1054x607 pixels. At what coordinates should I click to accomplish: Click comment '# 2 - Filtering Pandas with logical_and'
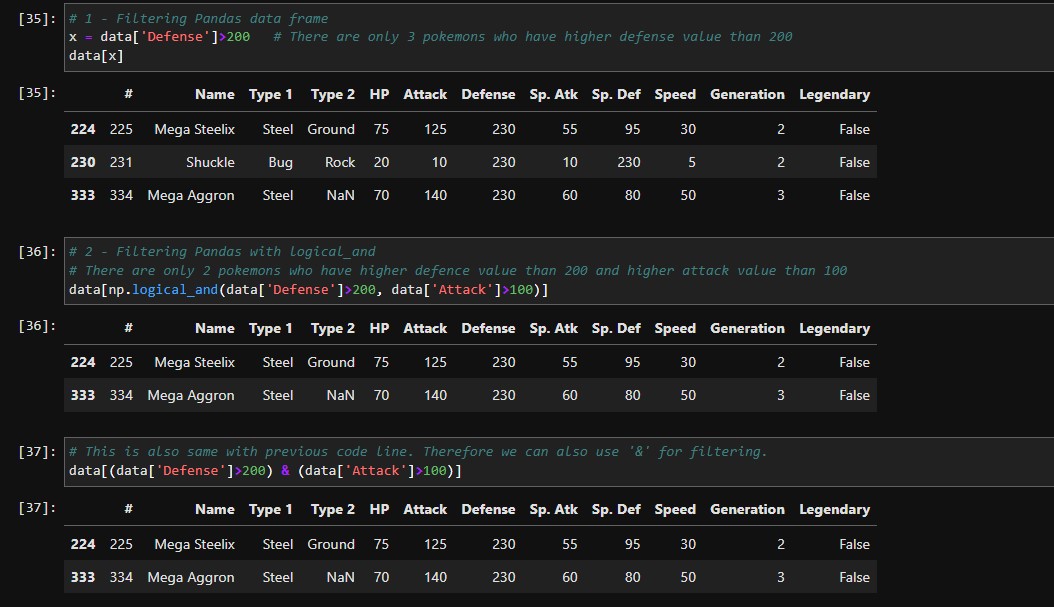[x=222, y=252]
